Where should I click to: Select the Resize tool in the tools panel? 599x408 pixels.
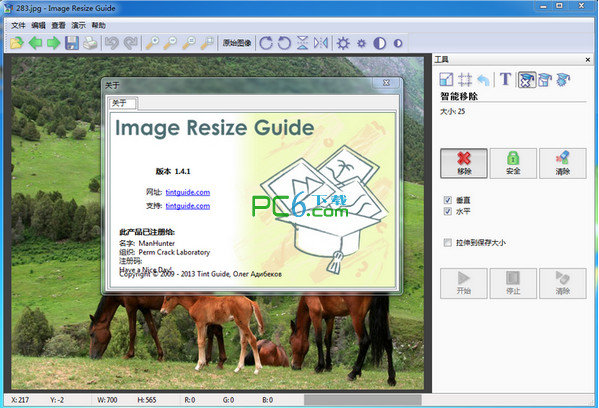[446, 79]
